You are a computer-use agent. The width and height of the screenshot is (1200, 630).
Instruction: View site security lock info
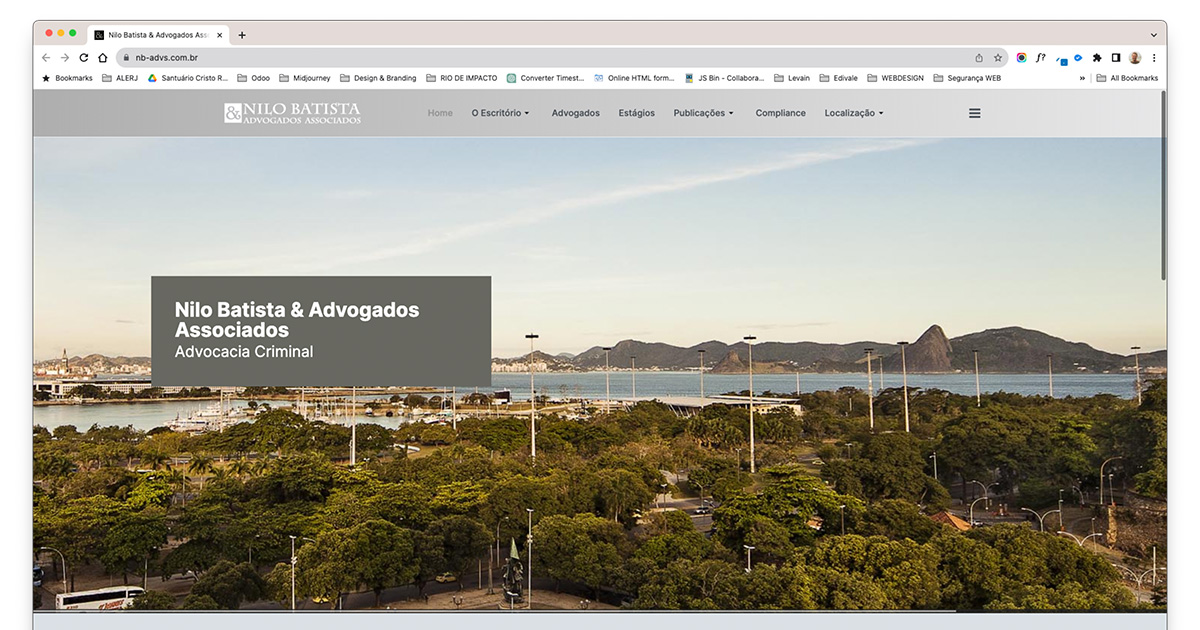(126, 58)
